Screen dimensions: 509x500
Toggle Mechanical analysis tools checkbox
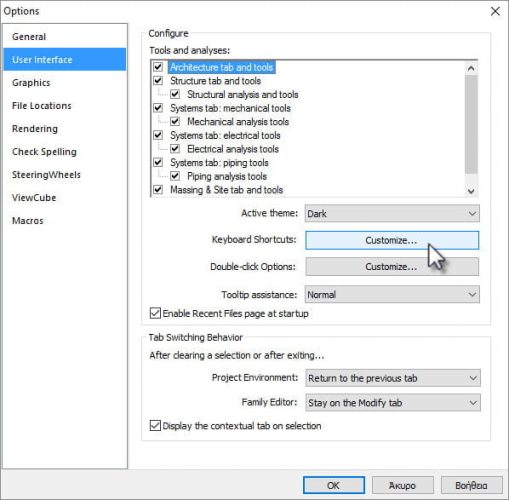tap(175, 122)
